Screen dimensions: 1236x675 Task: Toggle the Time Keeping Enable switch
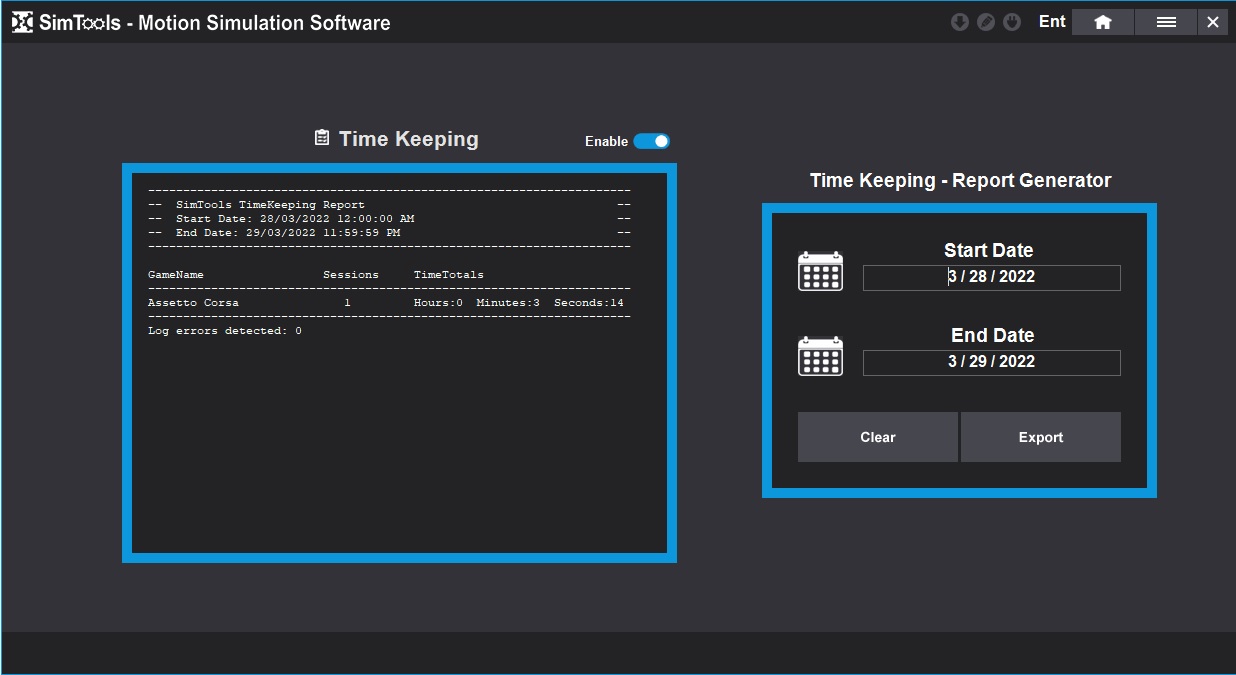click(652, 141)
